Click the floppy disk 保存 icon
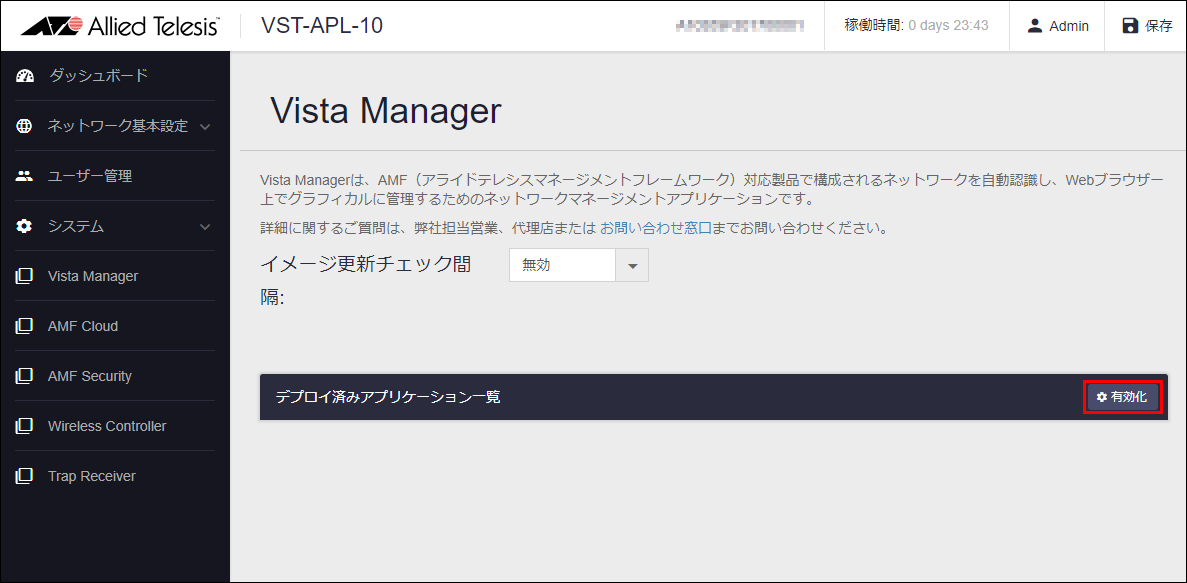 click(x=1130, y=26)
